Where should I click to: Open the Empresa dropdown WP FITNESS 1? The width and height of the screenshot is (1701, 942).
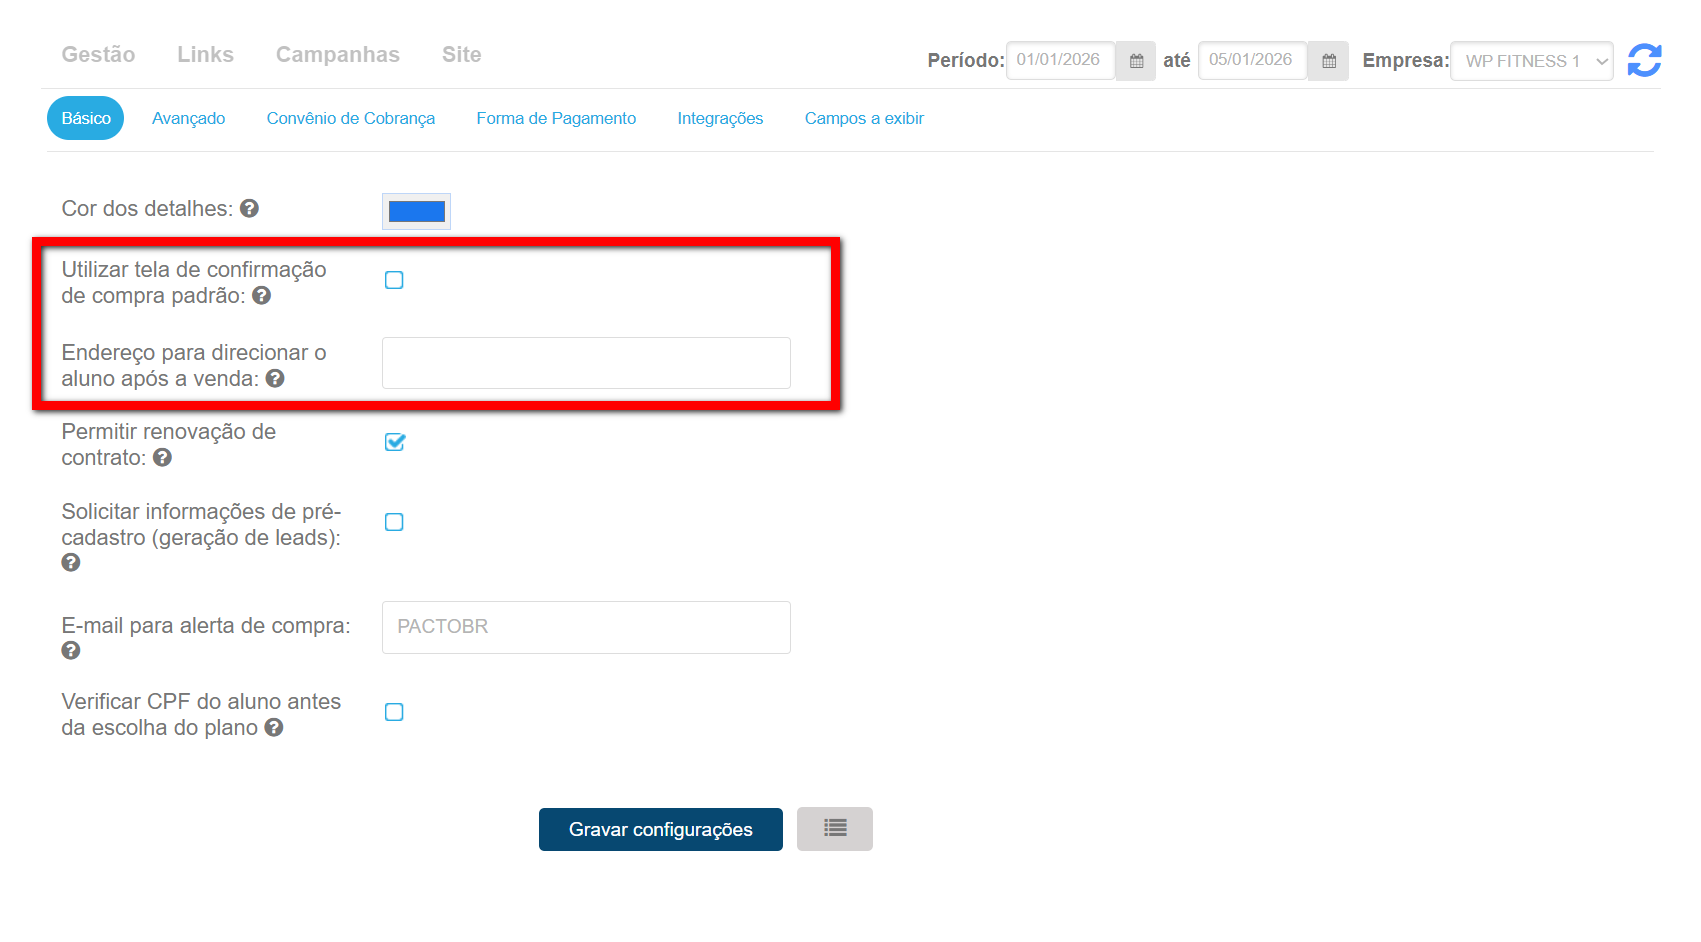pos(1532,61)
